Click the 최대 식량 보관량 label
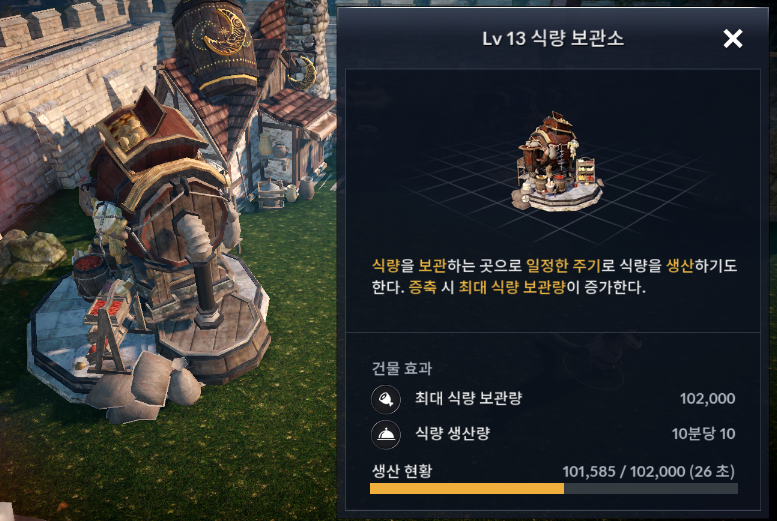 (x=468, y=399)
